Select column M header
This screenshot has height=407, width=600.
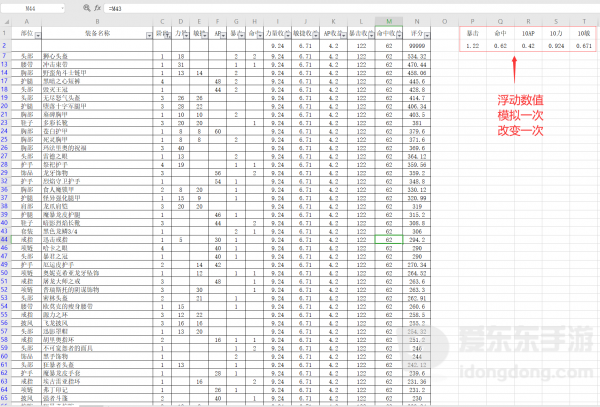(385, 20)
